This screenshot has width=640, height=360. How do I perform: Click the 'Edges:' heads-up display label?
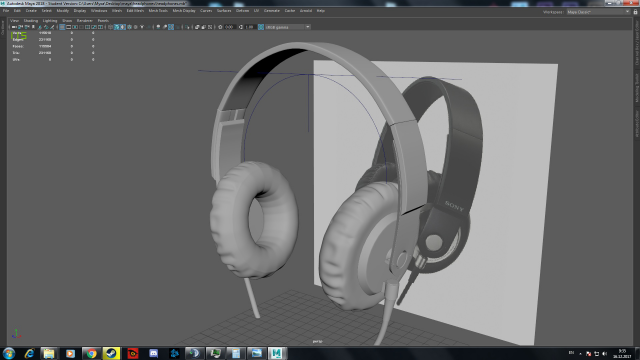18,40
